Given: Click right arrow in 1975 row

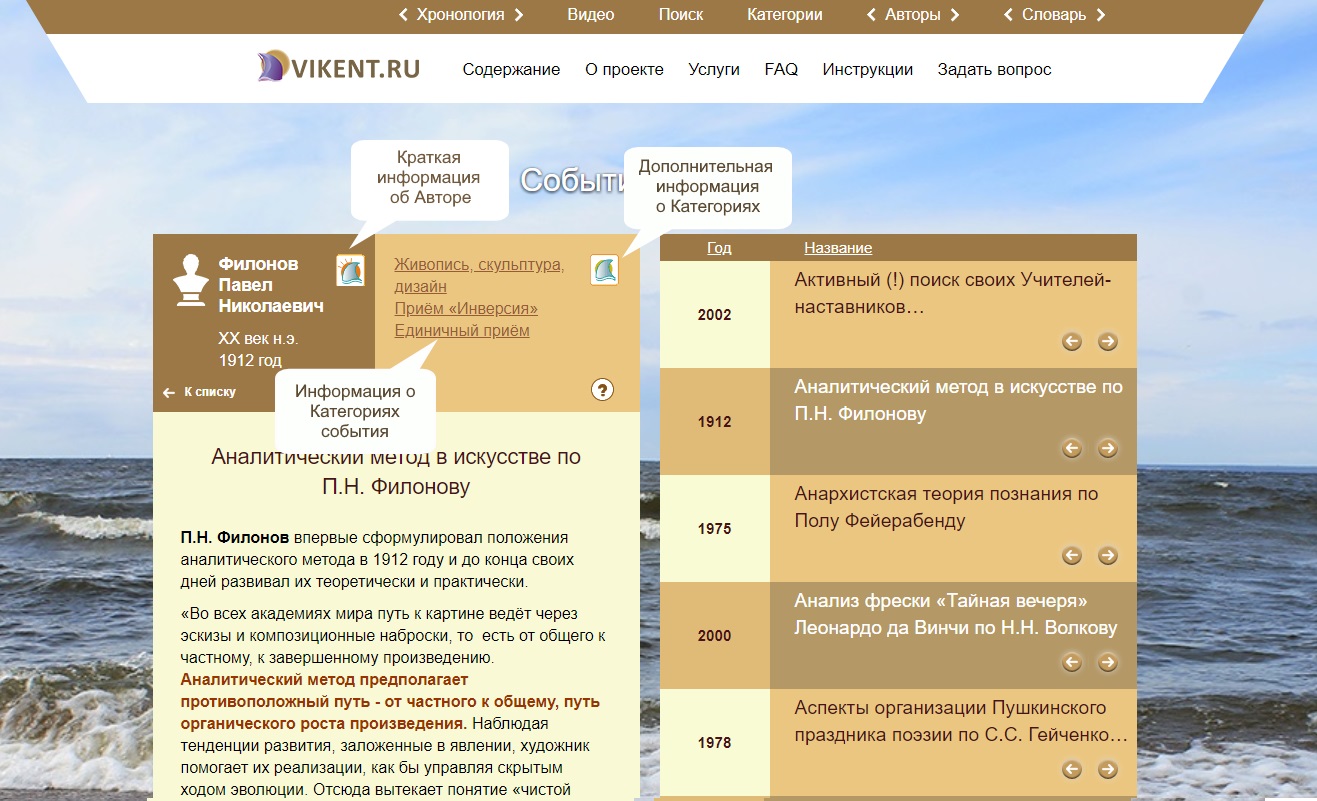Looking at the screenshot, I should coord(1107,556).
